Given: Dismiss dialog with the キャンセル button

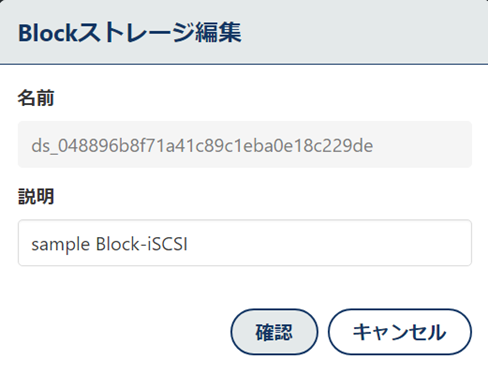Looking at the screenshot, I should [400, 332].
